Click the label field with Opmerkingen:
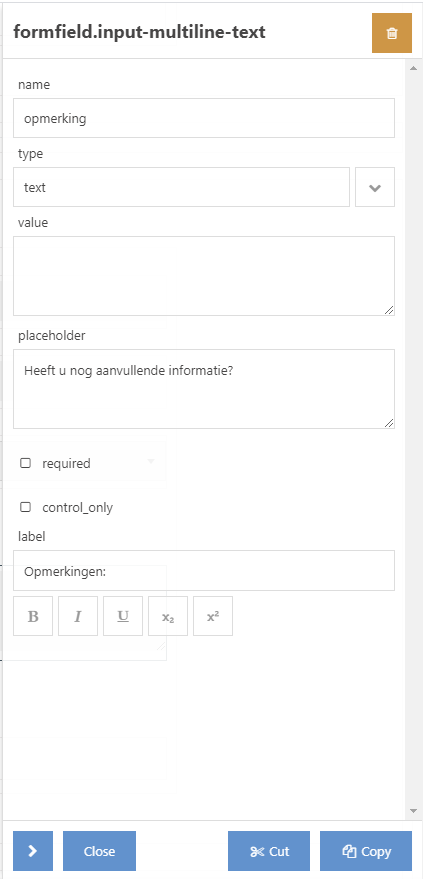 pyautogui.click(x=204, y=571)
